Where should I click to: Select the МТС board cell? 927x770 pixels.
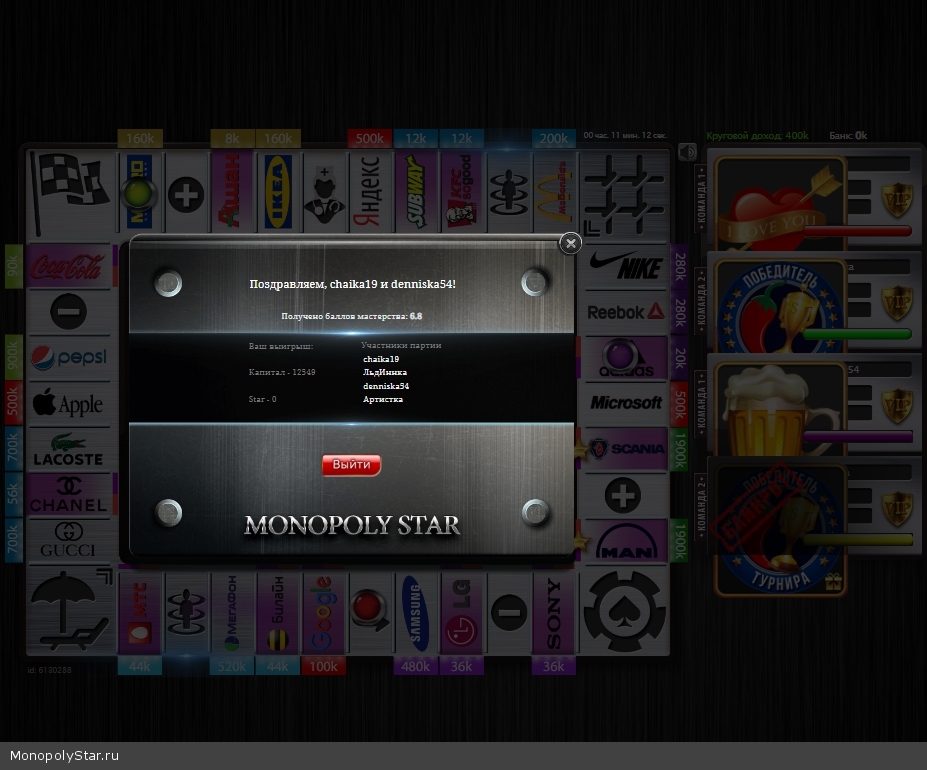pyautogui.click(x=140, y=613)
